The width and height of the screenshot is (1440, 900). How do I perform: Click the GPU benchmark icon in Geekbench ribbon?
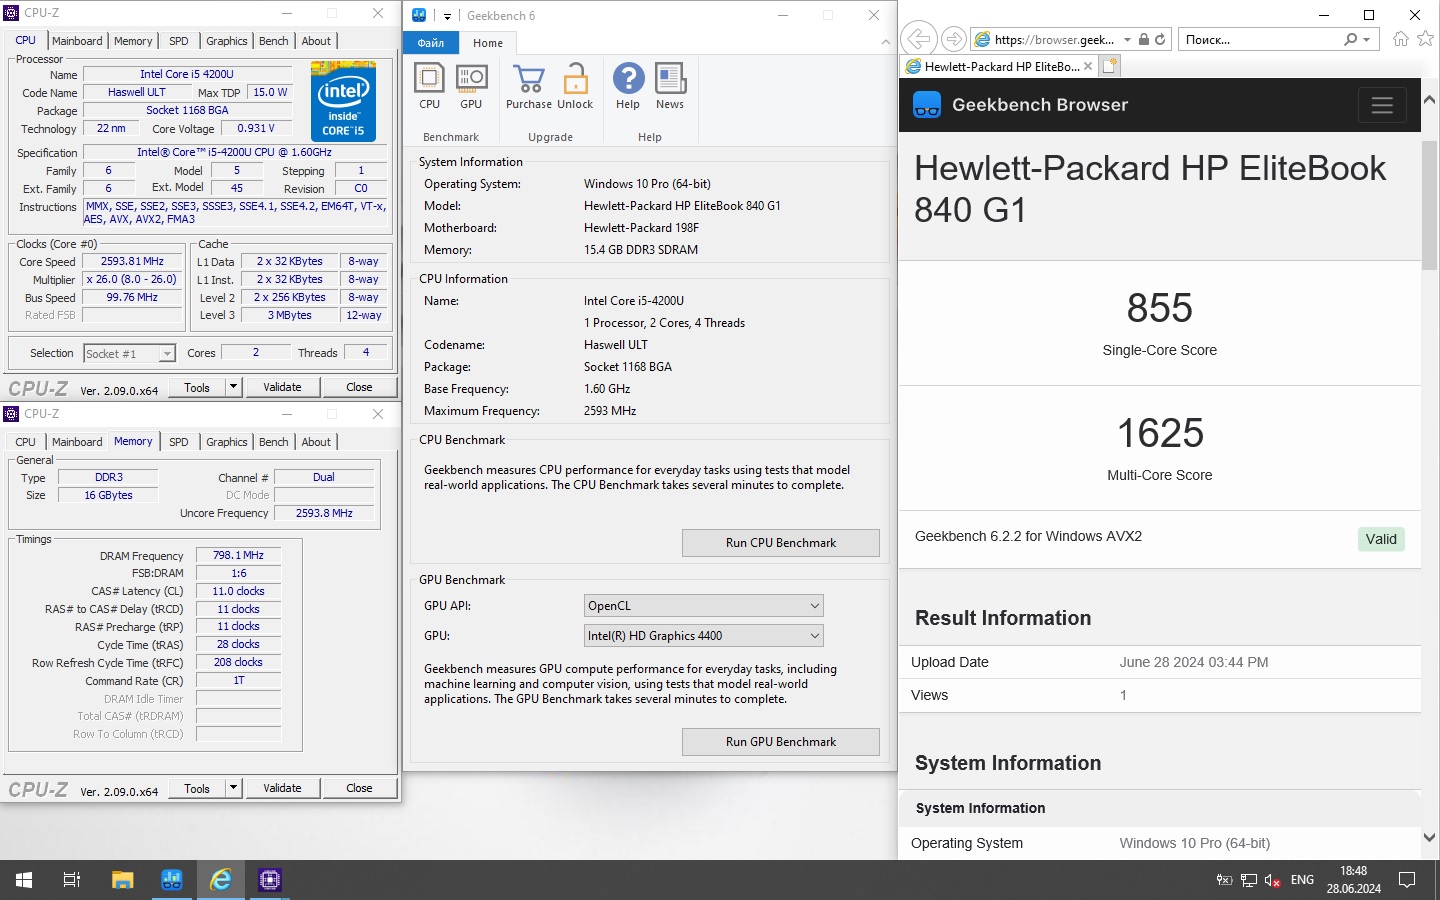tap(471, 79)
